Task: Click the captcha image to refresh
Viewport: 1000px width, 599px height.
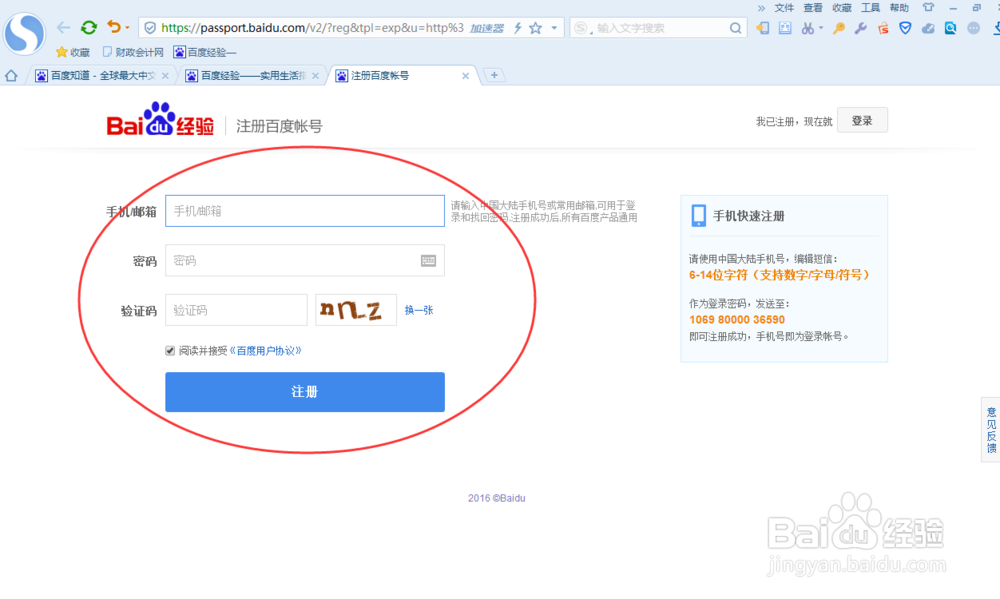Action: coord(356,310)
